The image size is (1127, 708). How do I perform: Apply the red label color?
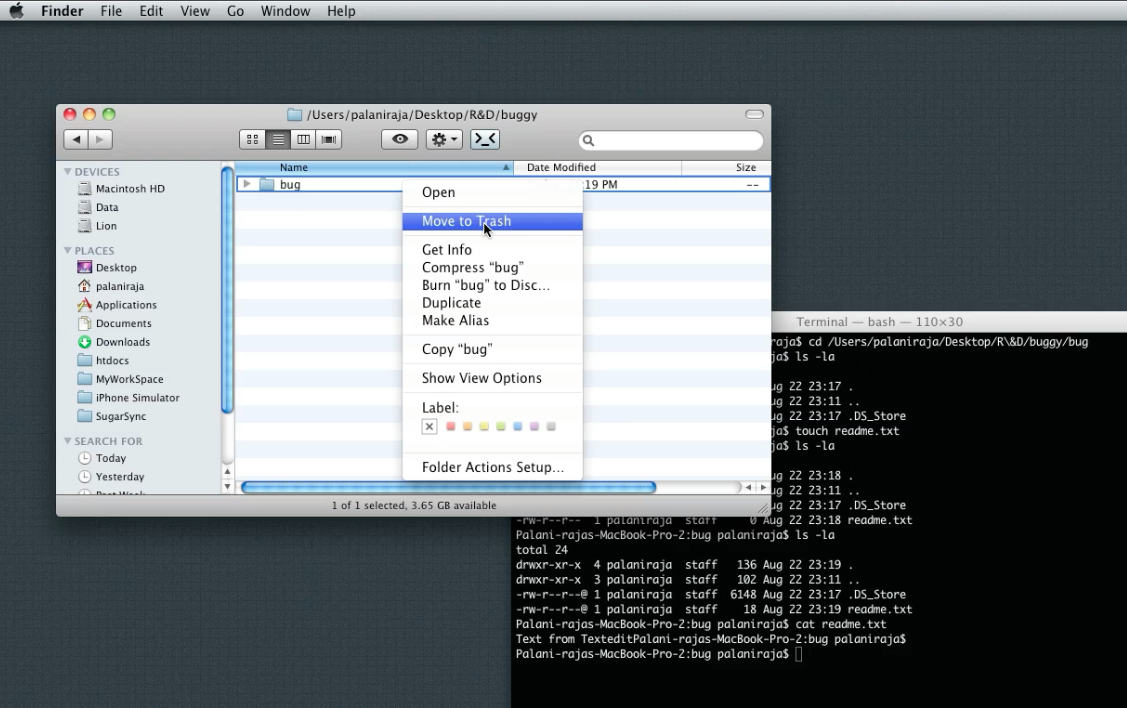coord(451,426)
